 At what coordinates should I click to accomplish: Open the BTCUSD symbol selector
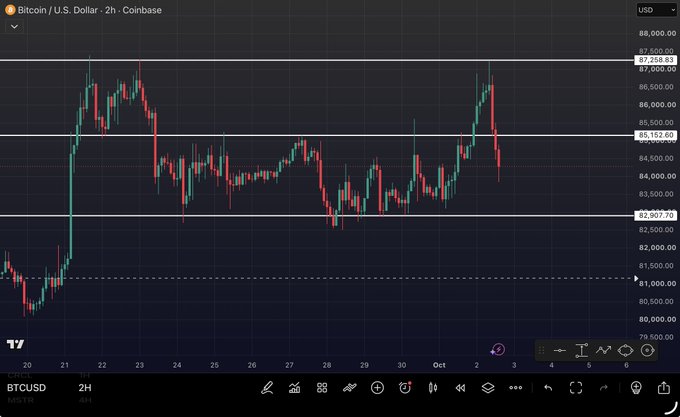click(26, 388)
